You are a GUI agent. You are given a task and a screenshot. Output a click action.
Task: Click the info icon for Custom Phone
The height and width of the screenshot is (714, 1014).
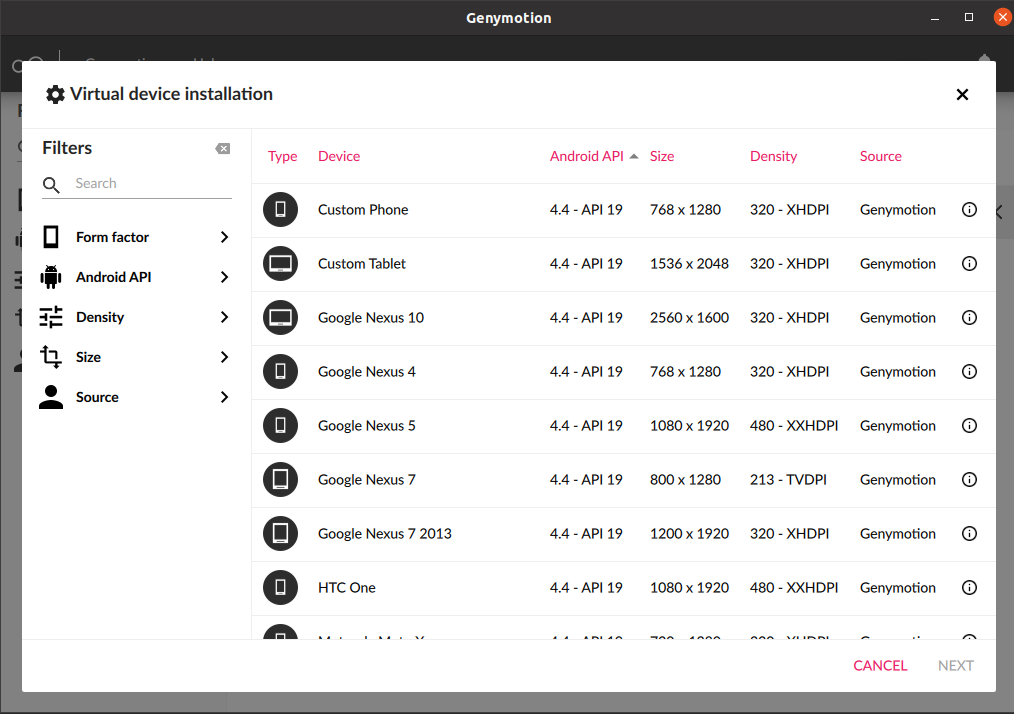tap(968, 210)
